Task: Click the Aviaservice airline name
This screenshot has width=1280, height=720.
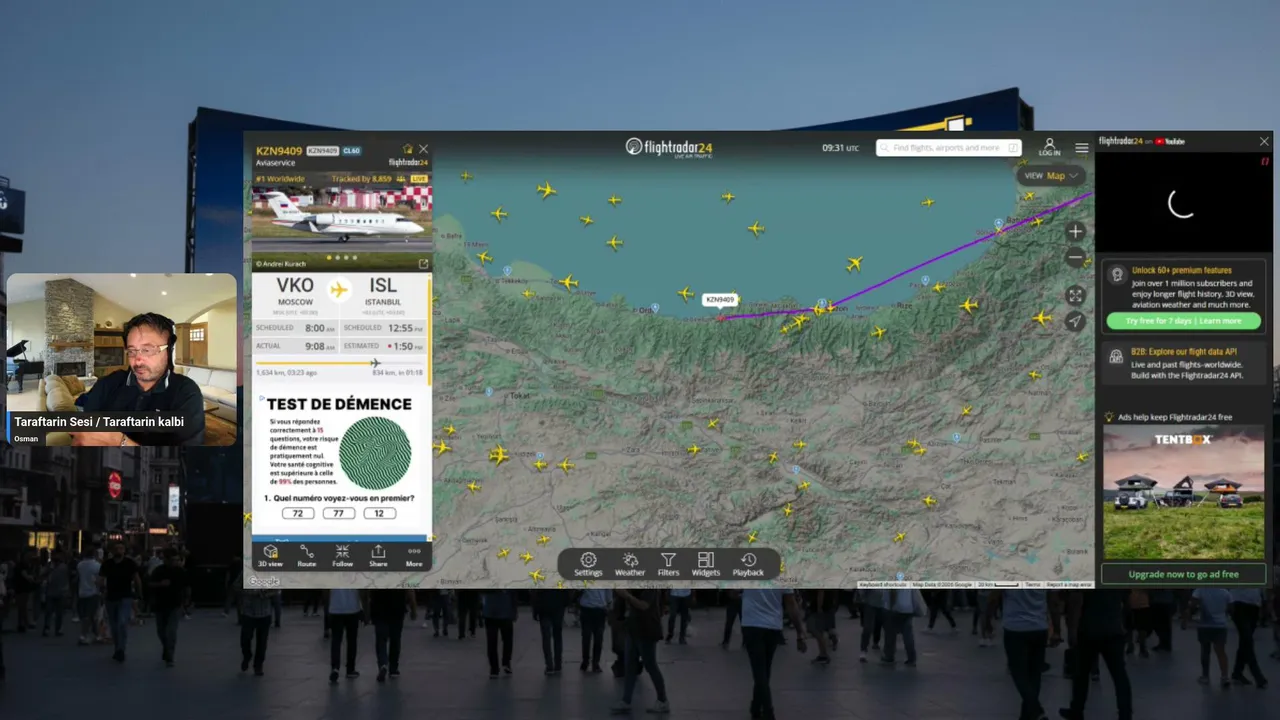Action: click(276, 162)
